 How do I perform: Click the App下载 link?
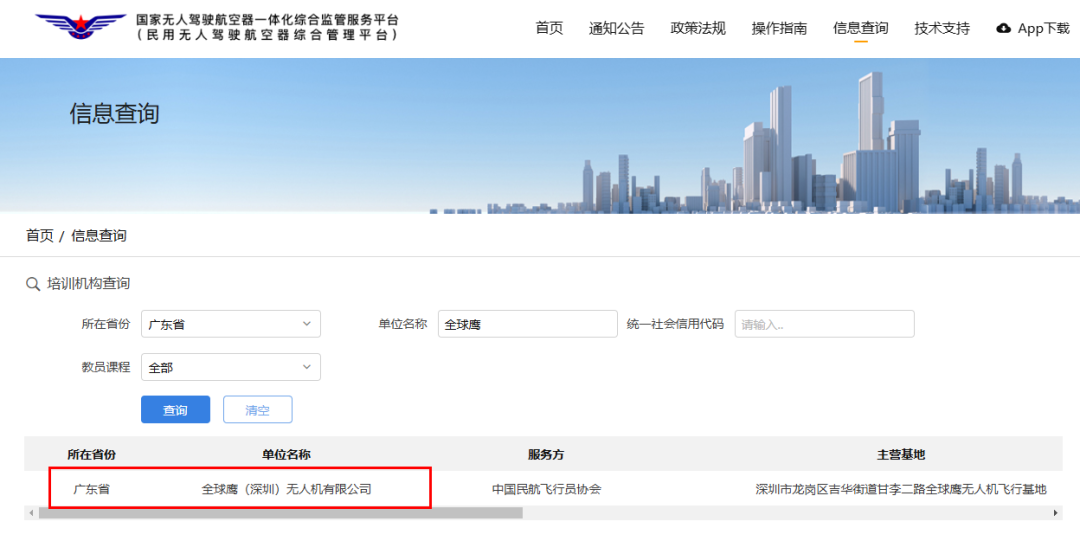(x=1043, y=28)
